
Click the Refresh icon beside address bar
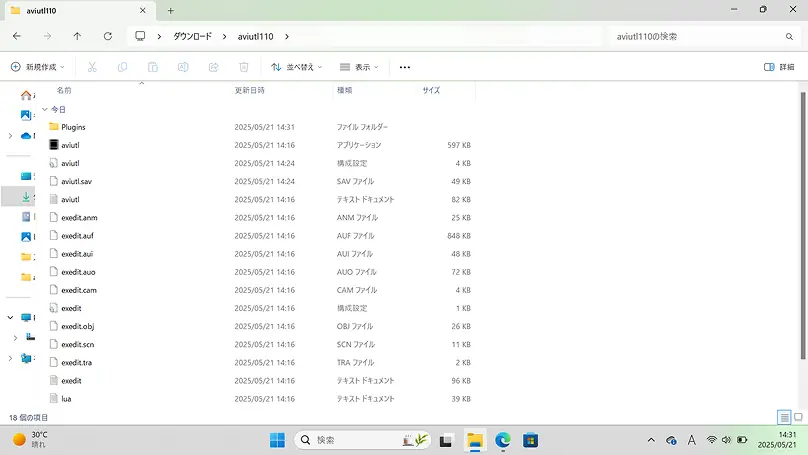point(107,36)
